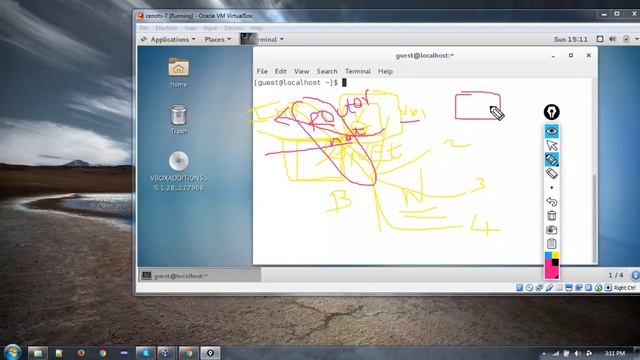Screen dimensions: 640x360
Task: Click the round pen logo above the toolbar
Action: [551, 112]
